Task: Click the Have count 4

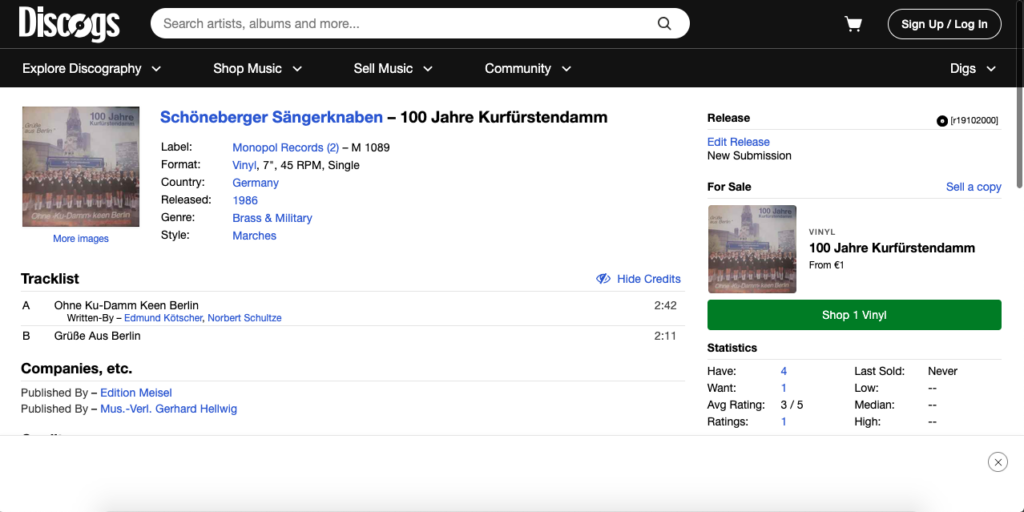Action: 783,371
